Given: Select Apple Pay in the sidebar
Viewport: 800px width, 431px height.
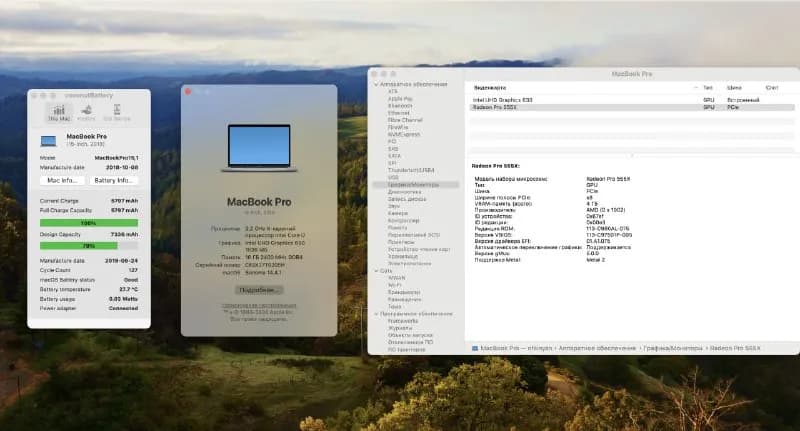Looking at the screenshot, I should coord(400,98).
